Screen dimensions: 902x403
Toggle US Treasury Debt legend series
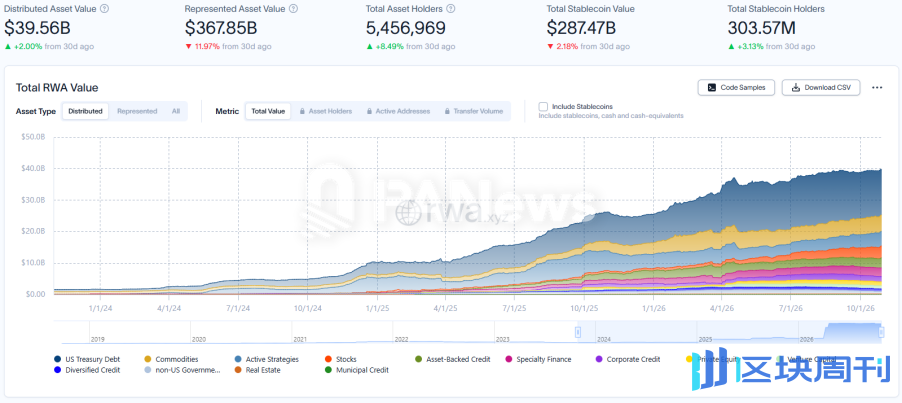pos(85,359)
